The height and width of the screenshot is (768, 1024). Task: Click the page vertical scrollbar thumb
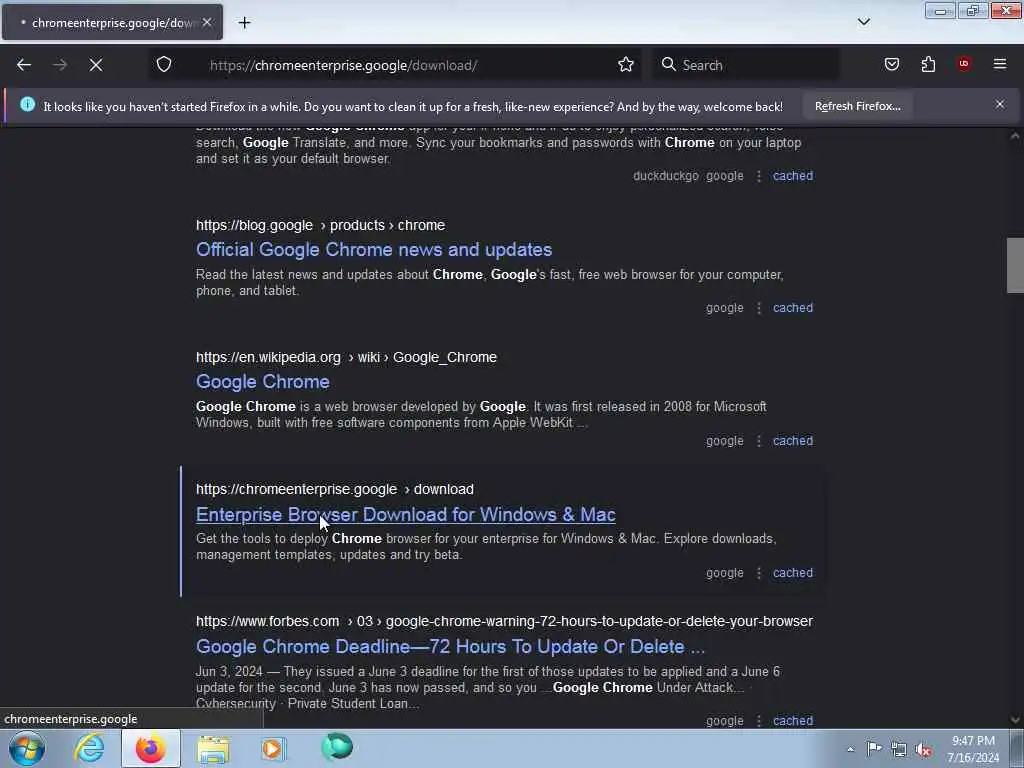1015,266
